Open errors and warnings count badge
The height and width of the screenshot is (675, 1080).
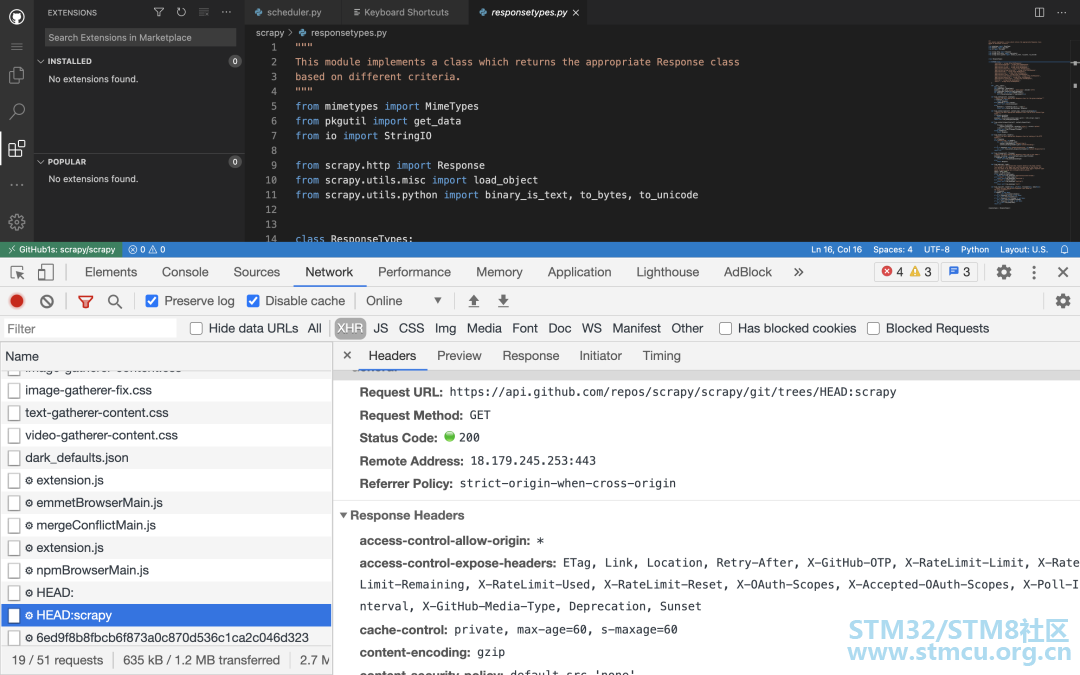click(x=907, y=272)
